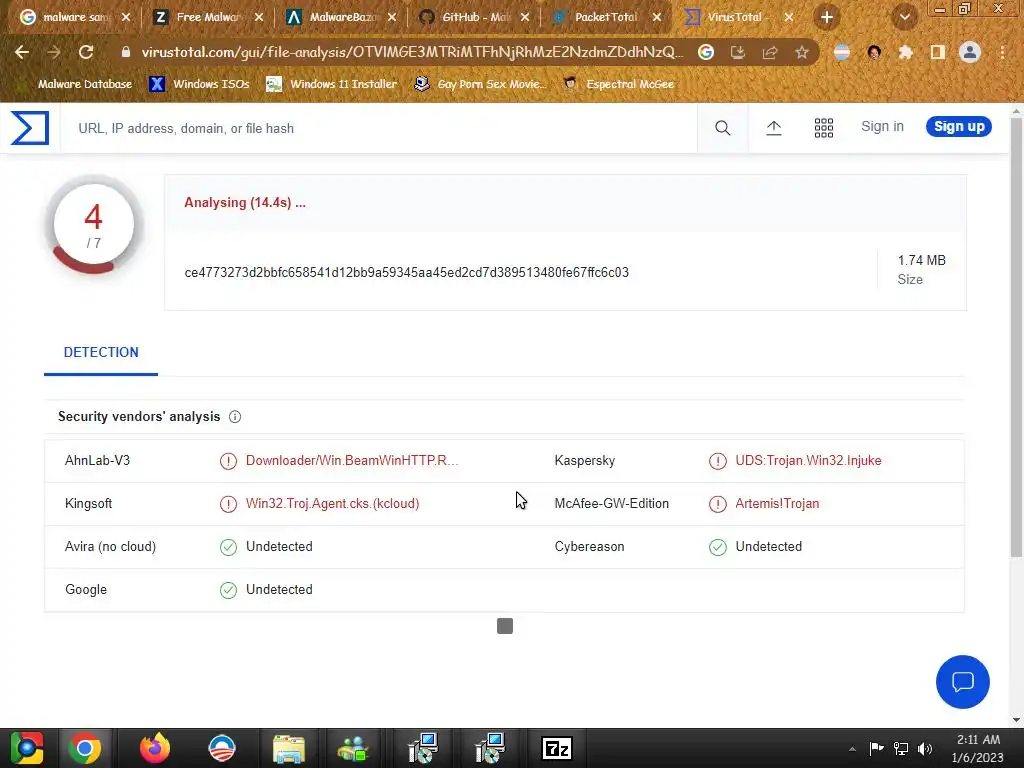Bookmark this page with star icon
The height and width of the screenshot is (768, 1024).
point(802,52)
